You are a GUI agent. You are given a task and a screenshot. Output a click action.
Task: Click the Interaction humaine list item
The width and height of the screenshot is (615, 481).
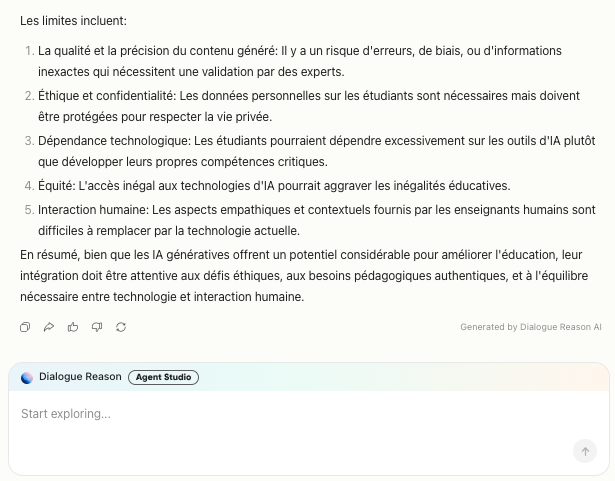click(x=300, y=220)
